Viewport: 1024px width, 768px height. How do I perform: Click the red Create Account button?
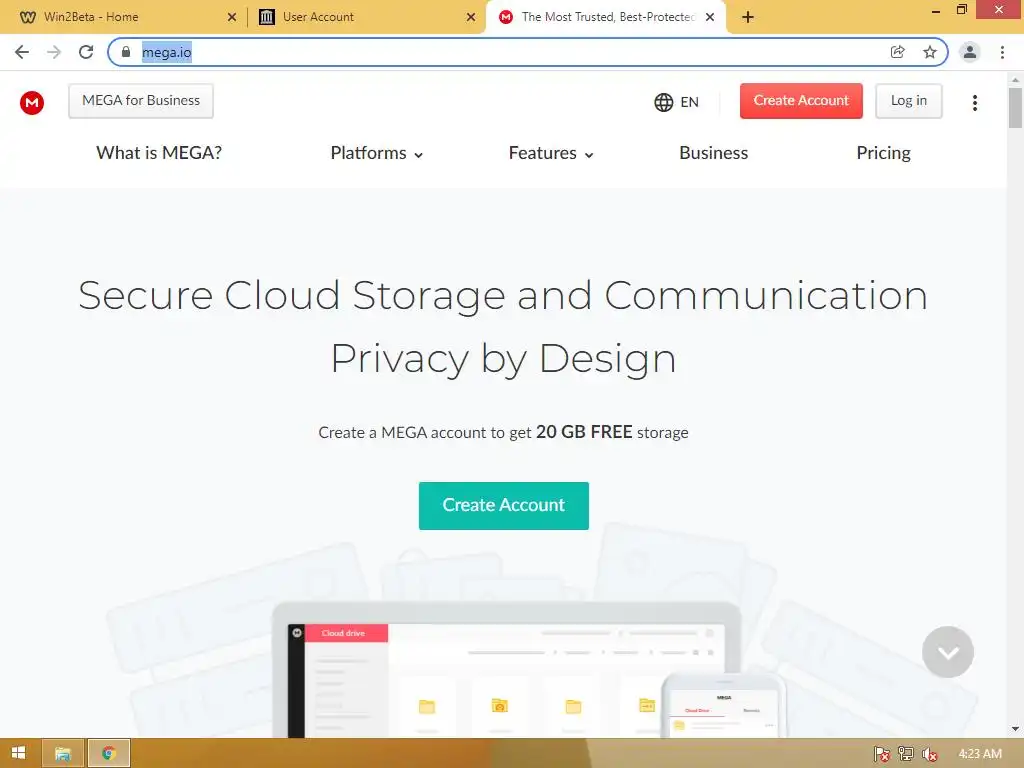click(801, 101)
